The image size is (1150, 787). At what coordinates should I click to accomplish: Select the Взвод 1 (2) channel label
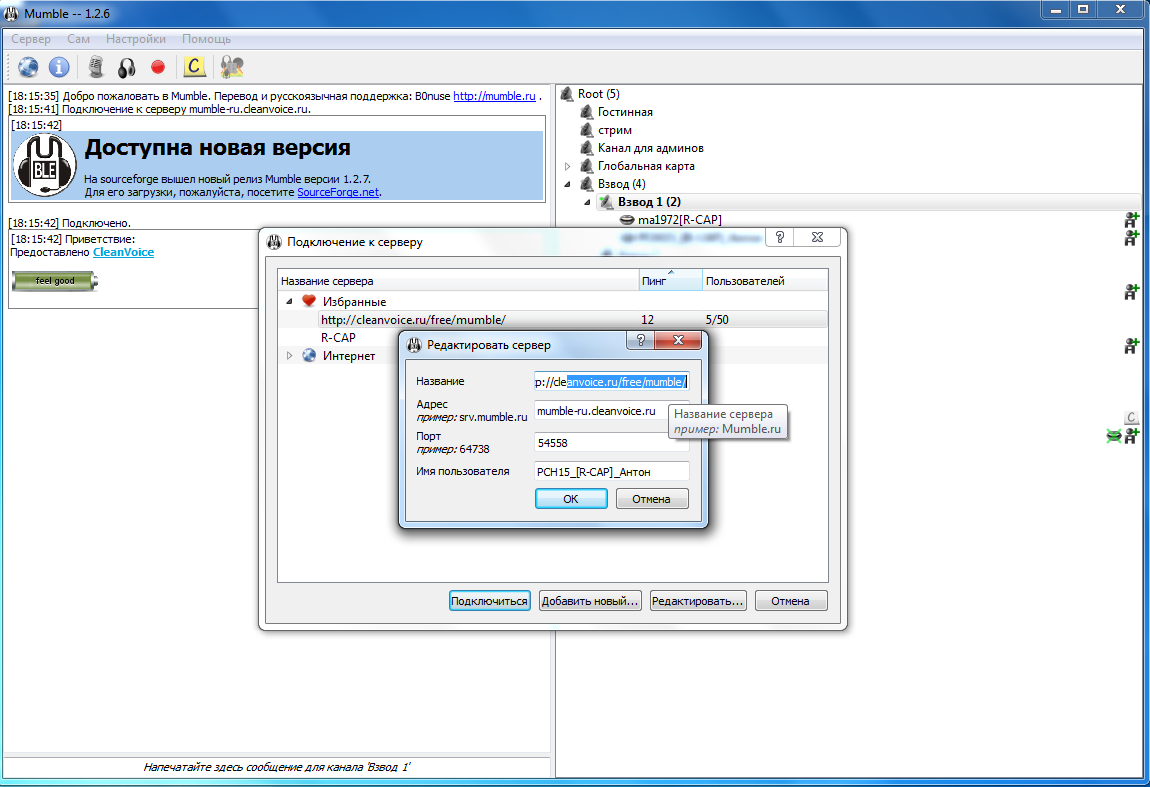pos(649,202)
